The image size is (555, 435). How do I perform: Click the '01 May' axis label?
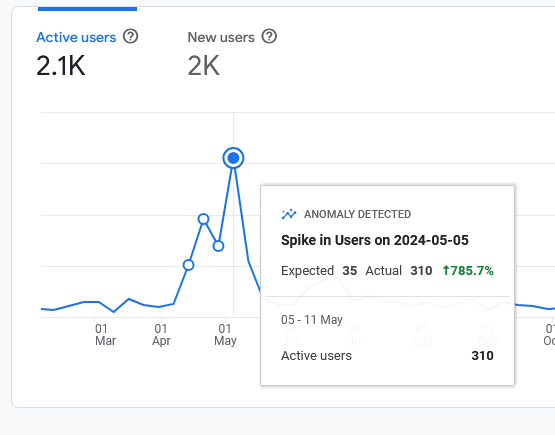(225, 334)
